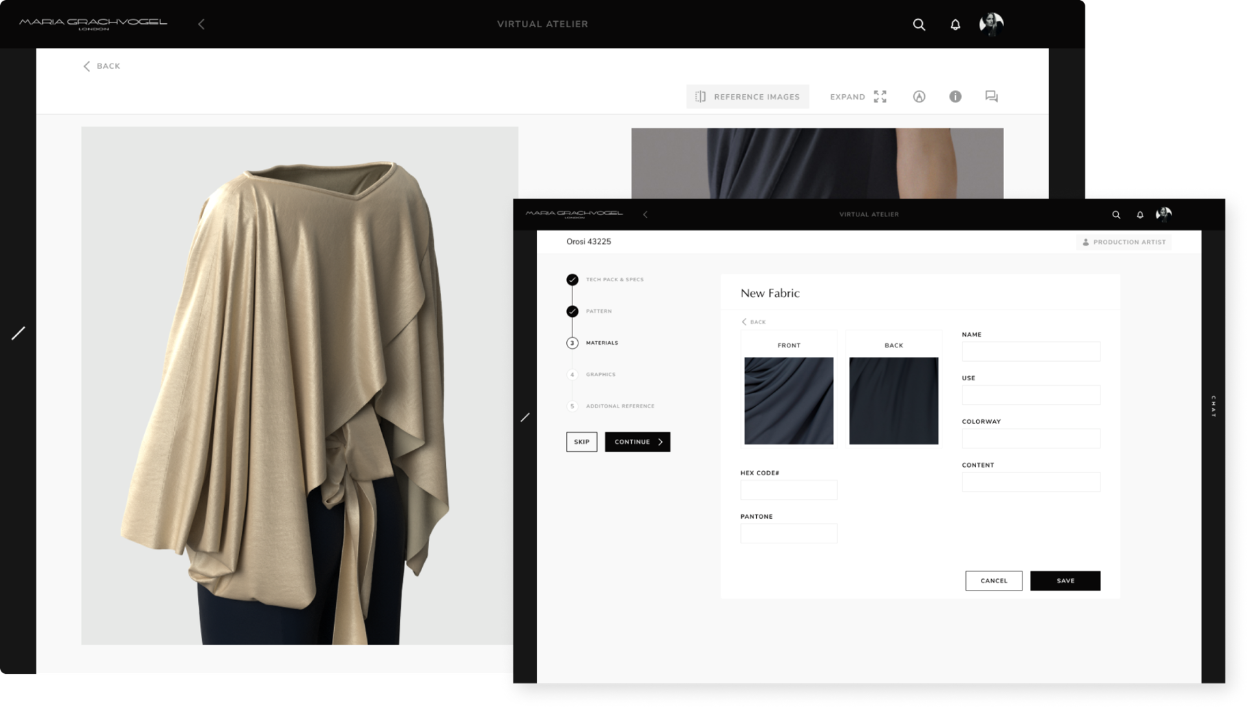
Task: Click the search icon in the back window header
Action: [x=918, y=25]
